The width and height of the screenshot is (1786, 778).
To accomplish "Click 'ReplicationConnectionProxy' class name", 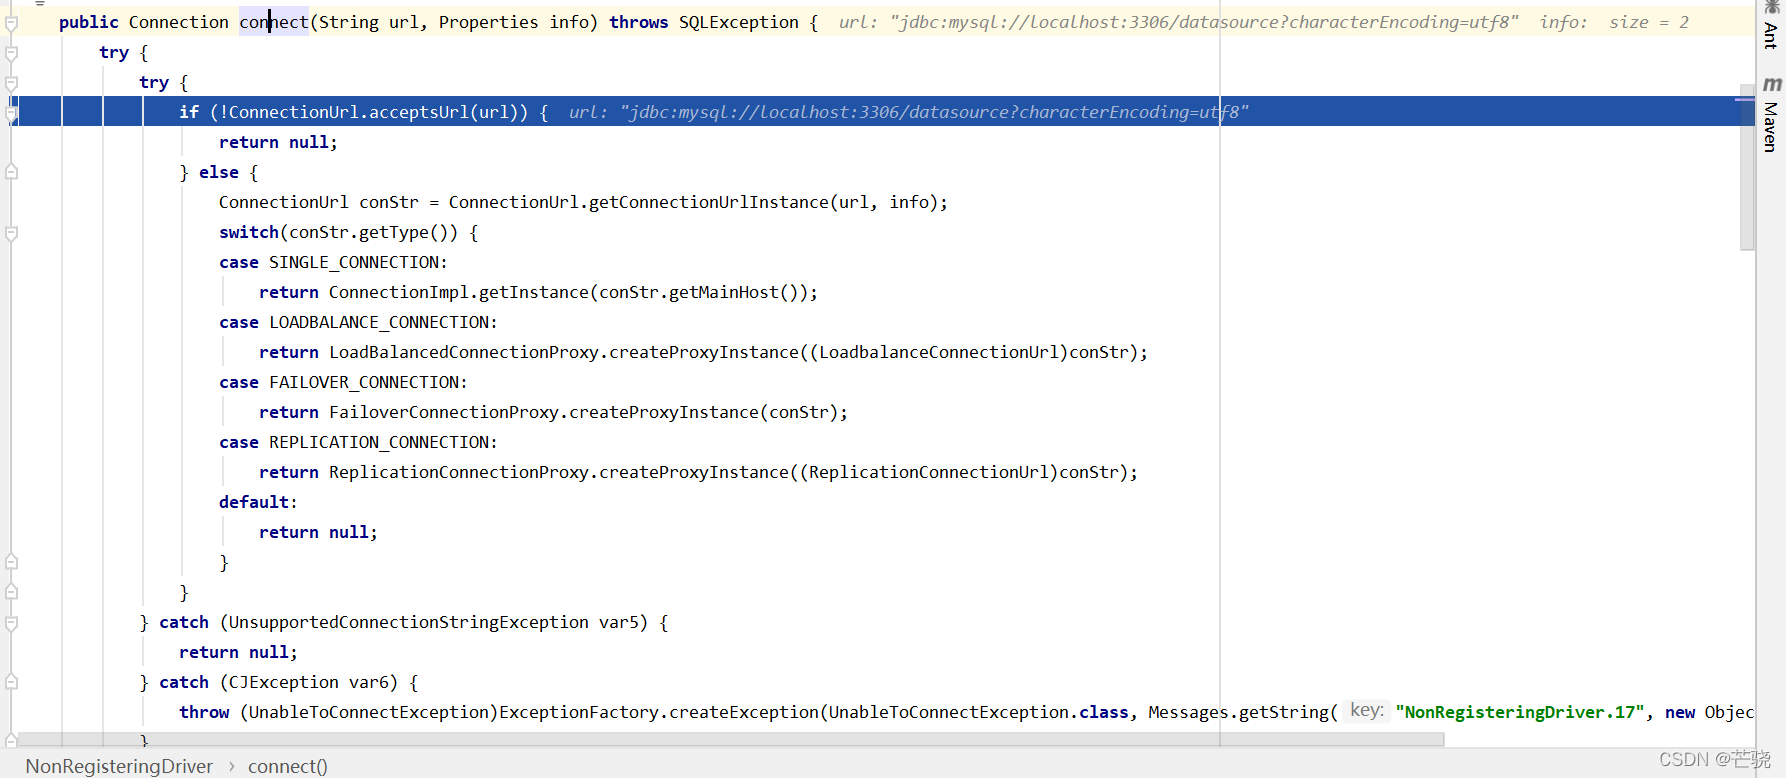I will (459, 472).
